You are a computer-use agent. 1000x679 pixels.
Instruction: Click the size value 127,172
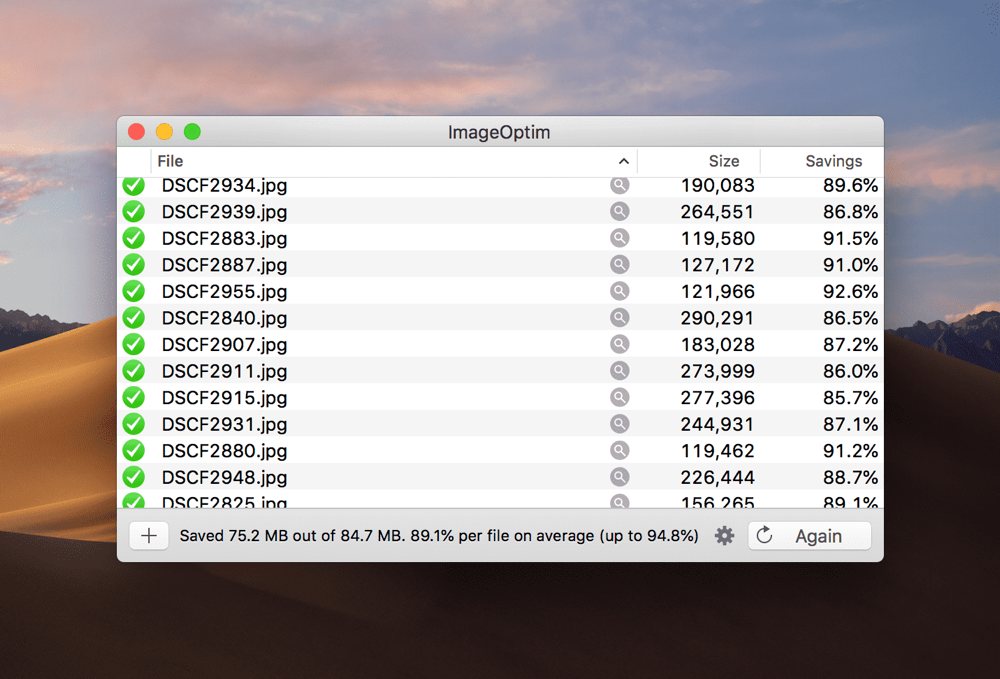(x=717, y=265)
